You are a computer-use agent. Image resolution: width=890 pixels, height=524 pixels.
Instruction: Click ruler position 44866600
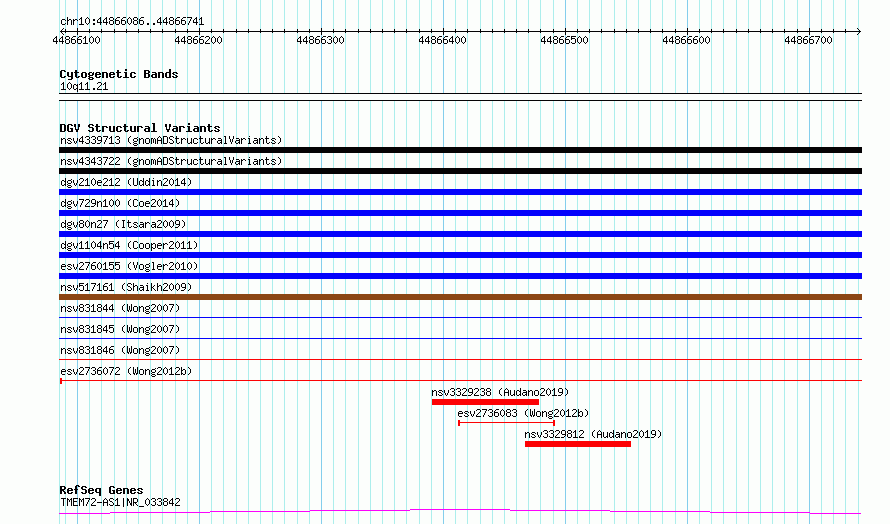click(687, 40)
